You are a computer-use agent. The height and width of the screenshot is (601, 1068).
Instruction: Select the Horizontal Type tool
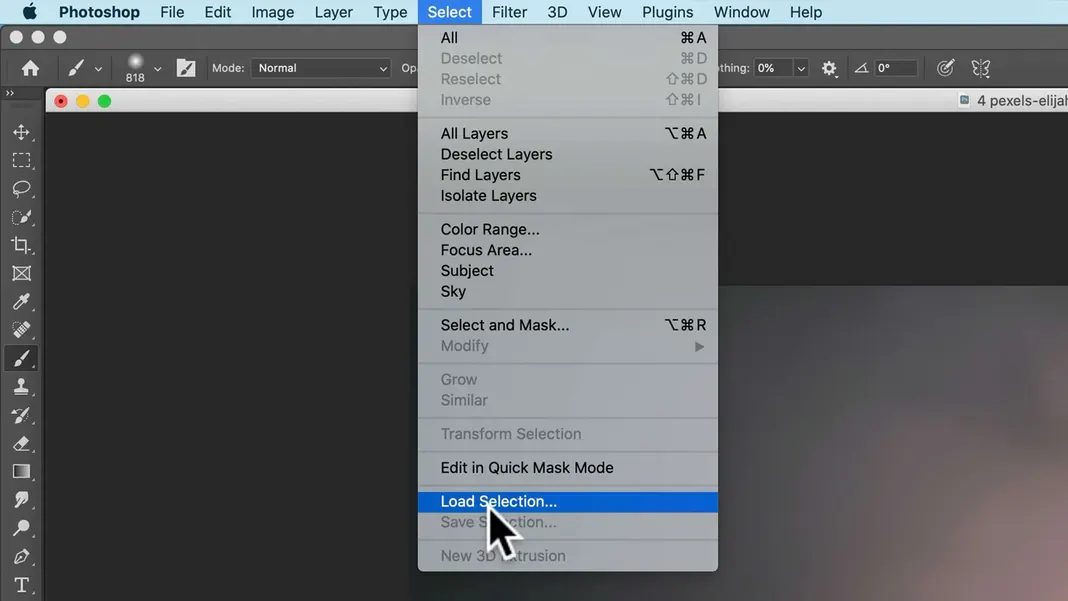[21, 585]
